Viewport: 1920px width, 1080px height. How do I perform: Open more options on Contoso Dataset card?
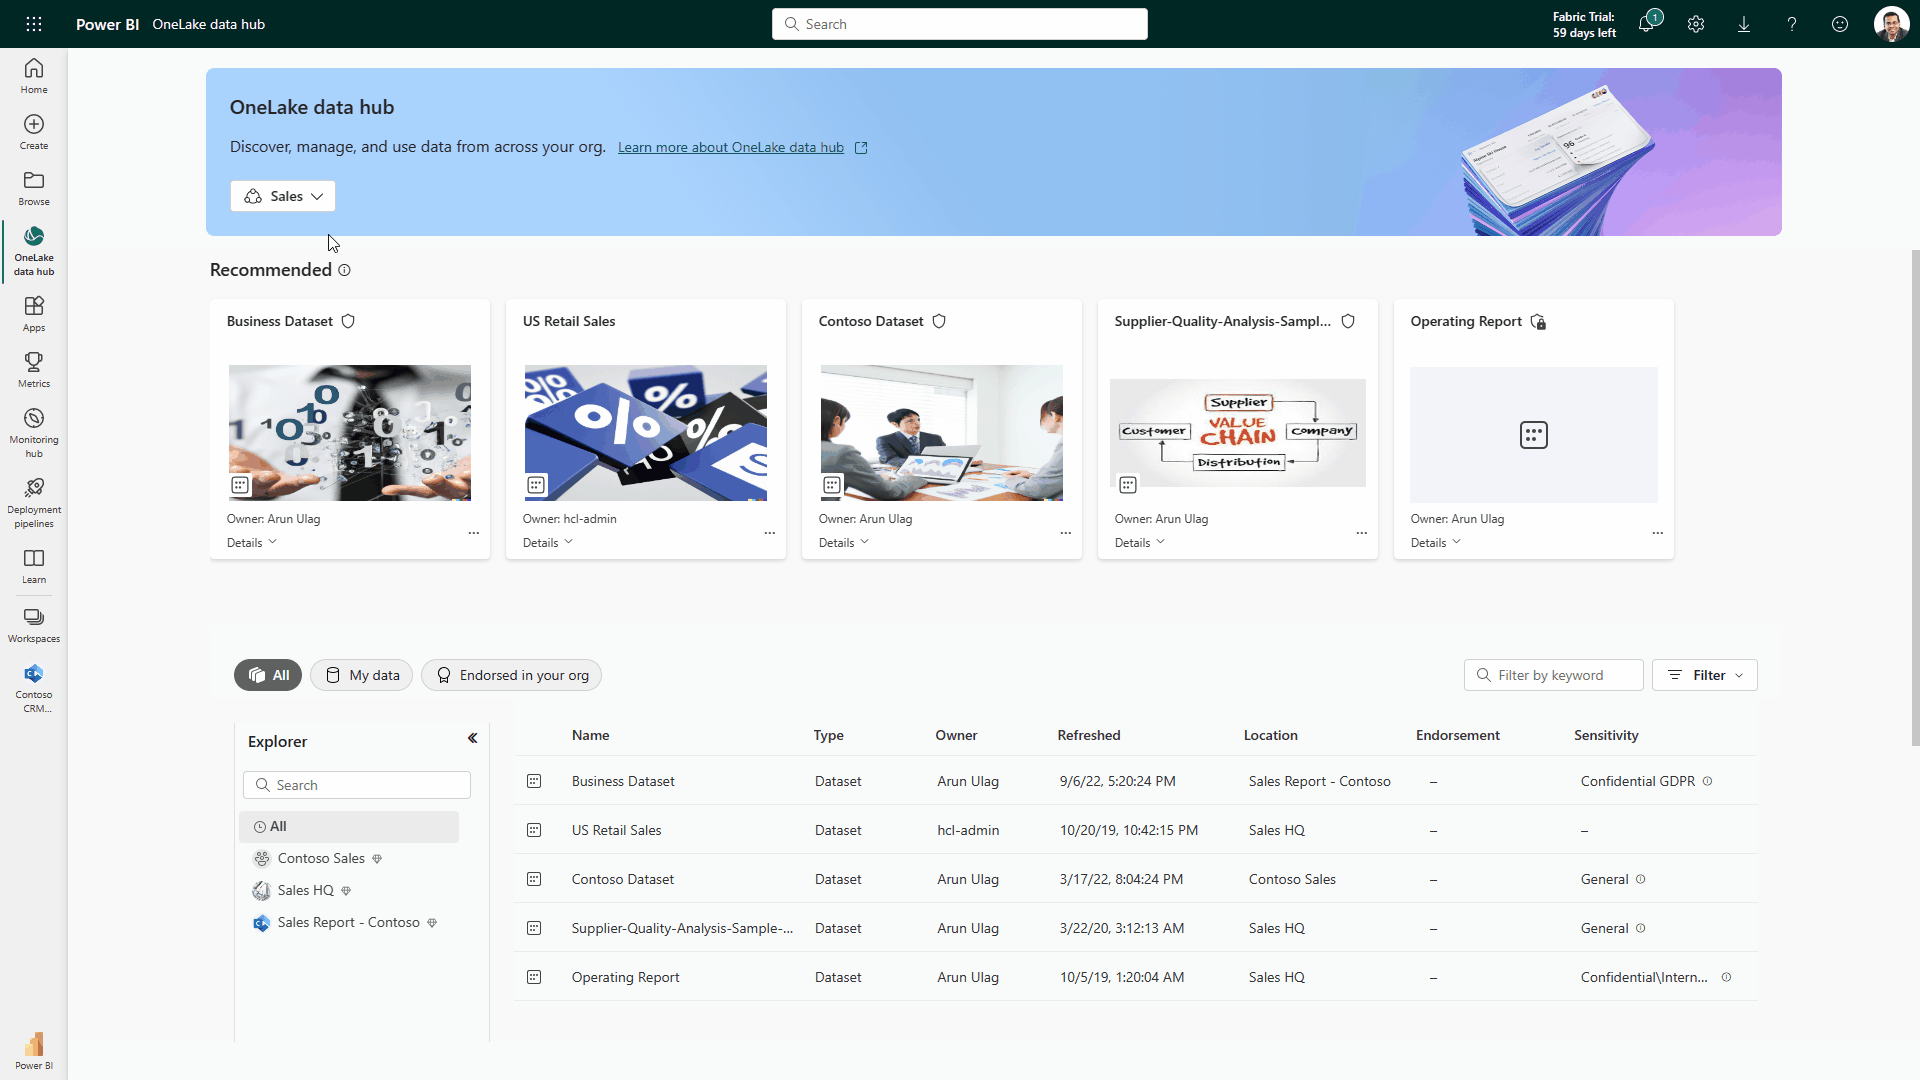[x=1066, y=533]
